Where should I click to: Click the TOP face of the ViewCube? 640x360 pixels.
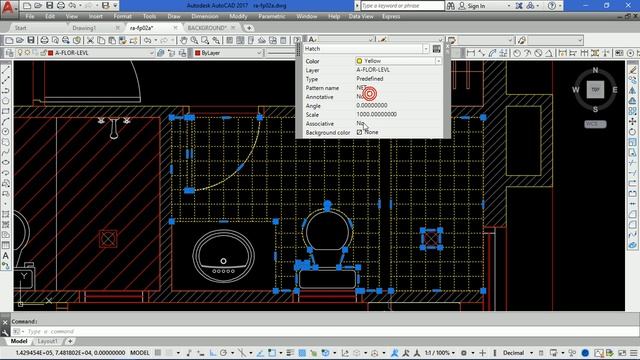595,89
